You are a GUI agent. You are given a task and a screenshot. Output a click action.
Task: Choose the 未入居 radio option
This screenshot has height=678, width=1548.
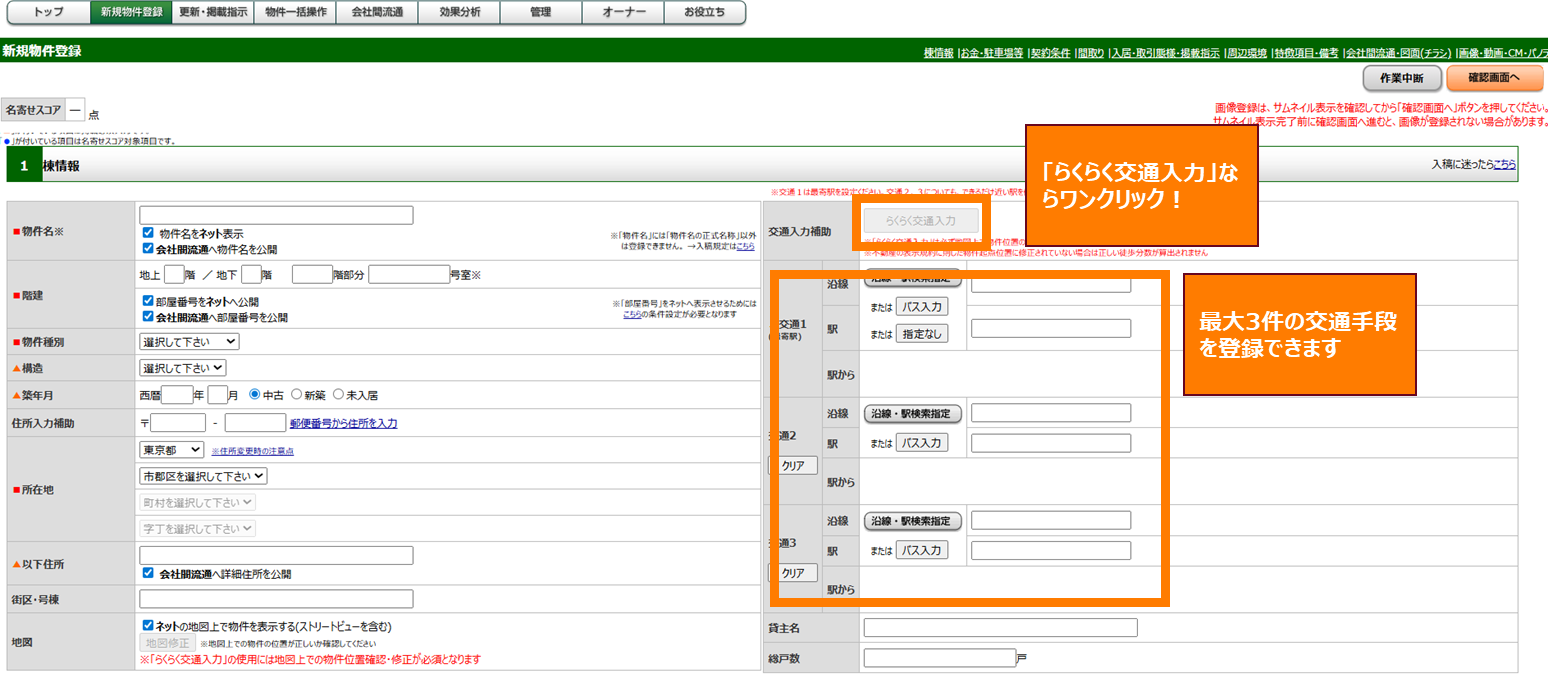pyautogui.click(x=338, y=394)
